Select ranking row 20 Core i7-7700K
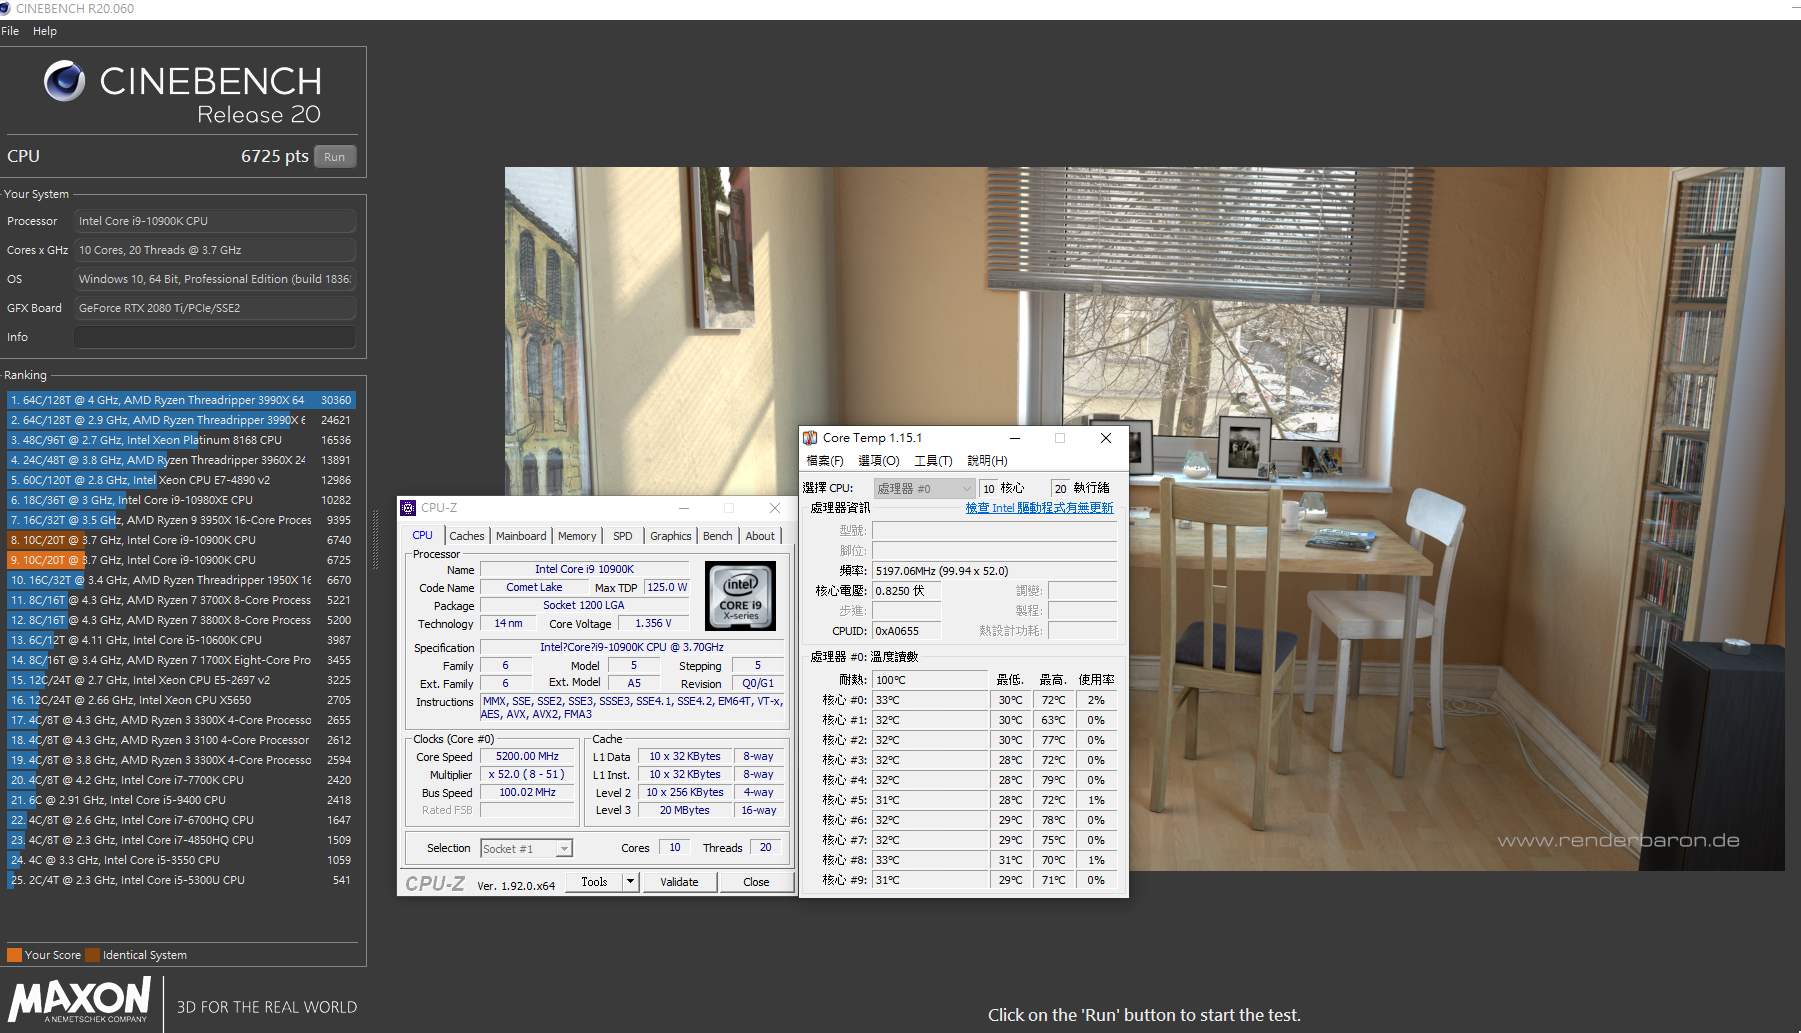The width and height of the screenshot is (1801, 1033). click(182, 780)
